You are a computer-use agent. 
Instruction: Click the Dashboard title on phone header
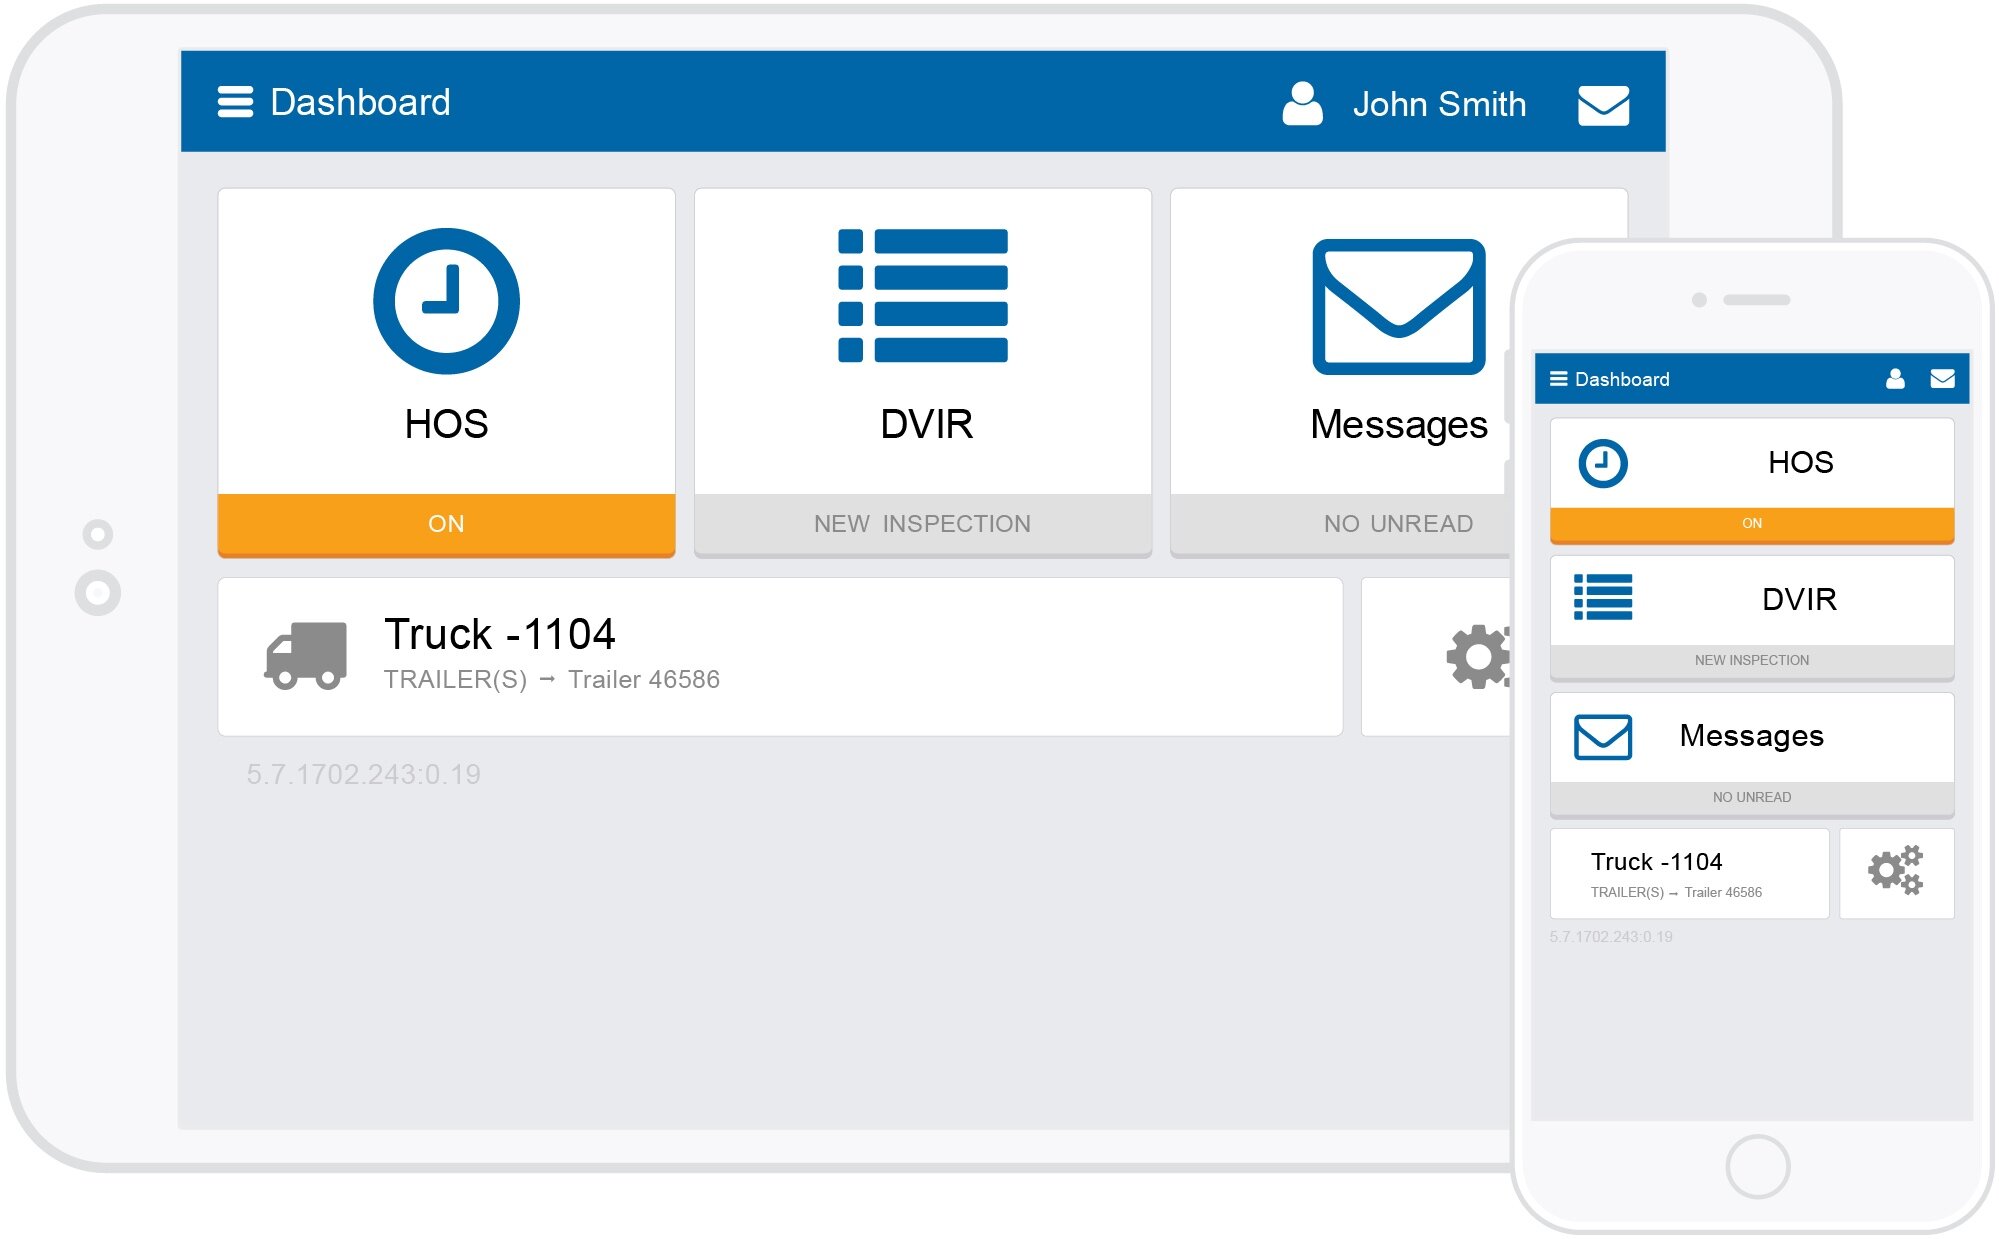(1621, 379)
